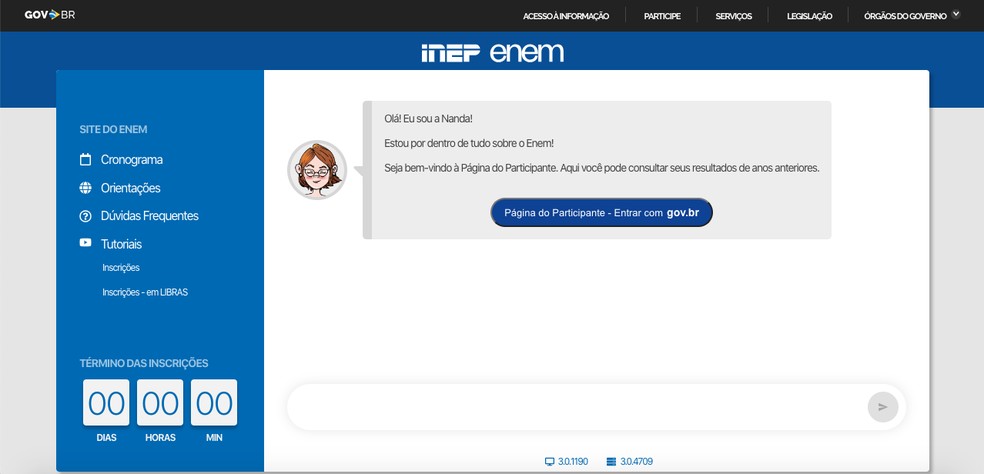The width and height of the screenshot is (984, 474).
Task: Click the version number 3.0.4709
Action: [636, 461]
